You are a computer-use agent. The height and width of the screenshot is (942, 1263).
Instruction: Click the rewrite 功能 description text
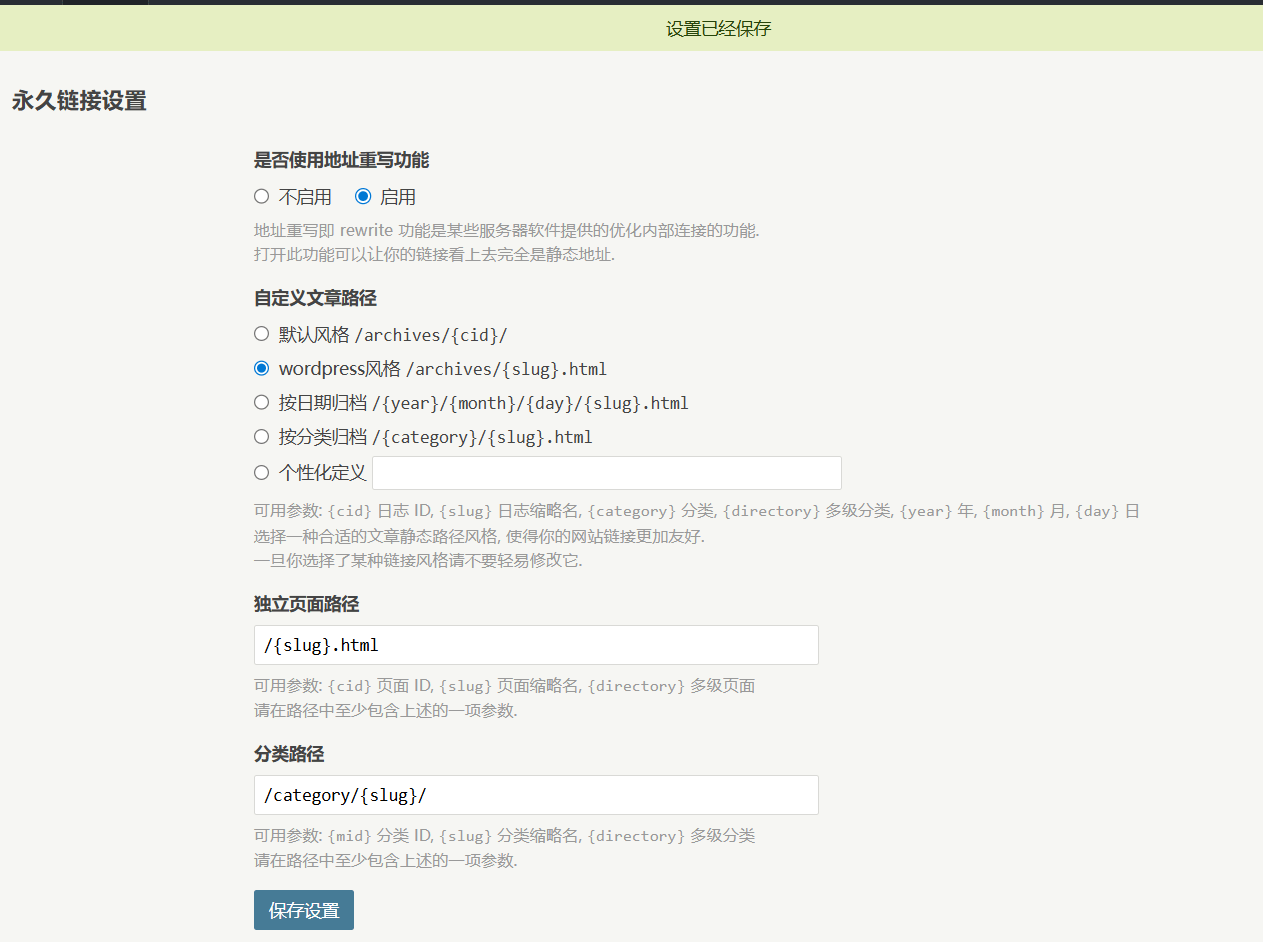[506, 230]
